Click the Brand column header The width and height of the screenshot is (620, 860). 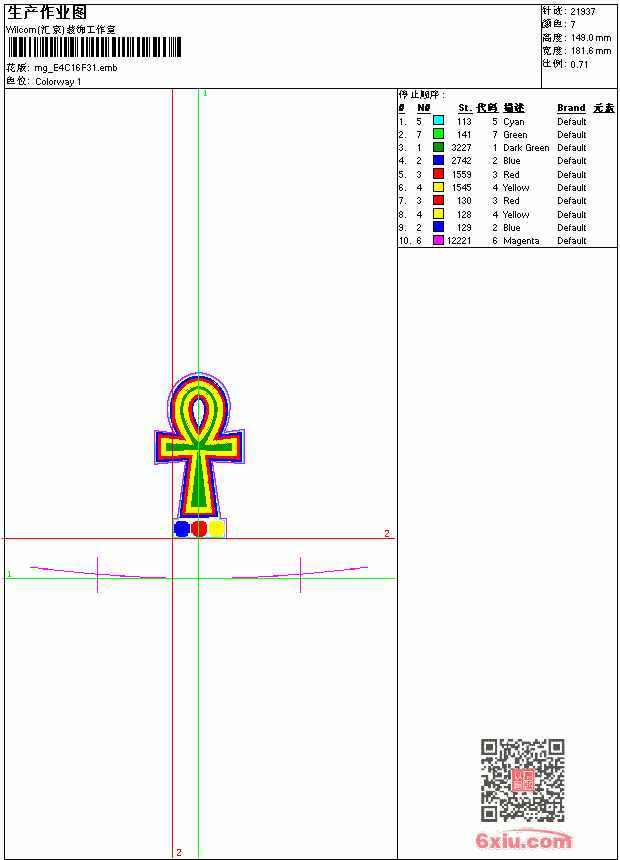pos(571,108)
